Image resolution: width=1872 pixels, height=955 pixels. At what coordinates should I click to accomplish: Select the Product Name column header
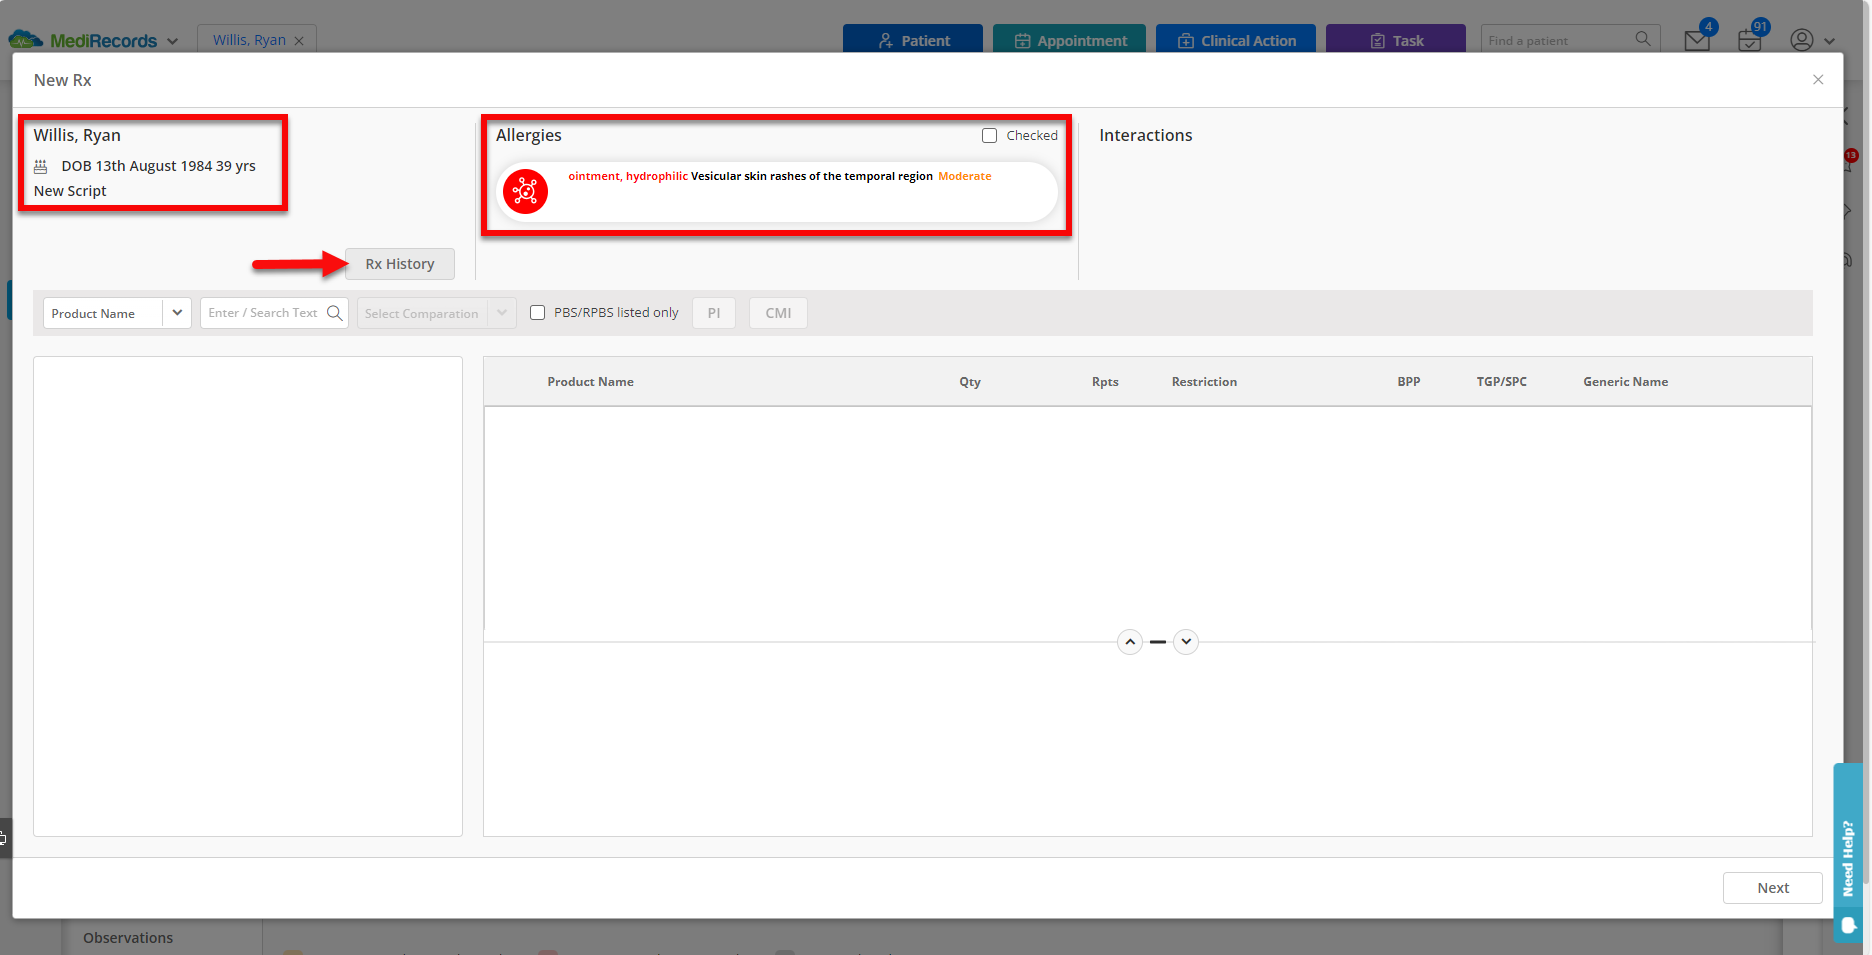click(x=590, y=382)
